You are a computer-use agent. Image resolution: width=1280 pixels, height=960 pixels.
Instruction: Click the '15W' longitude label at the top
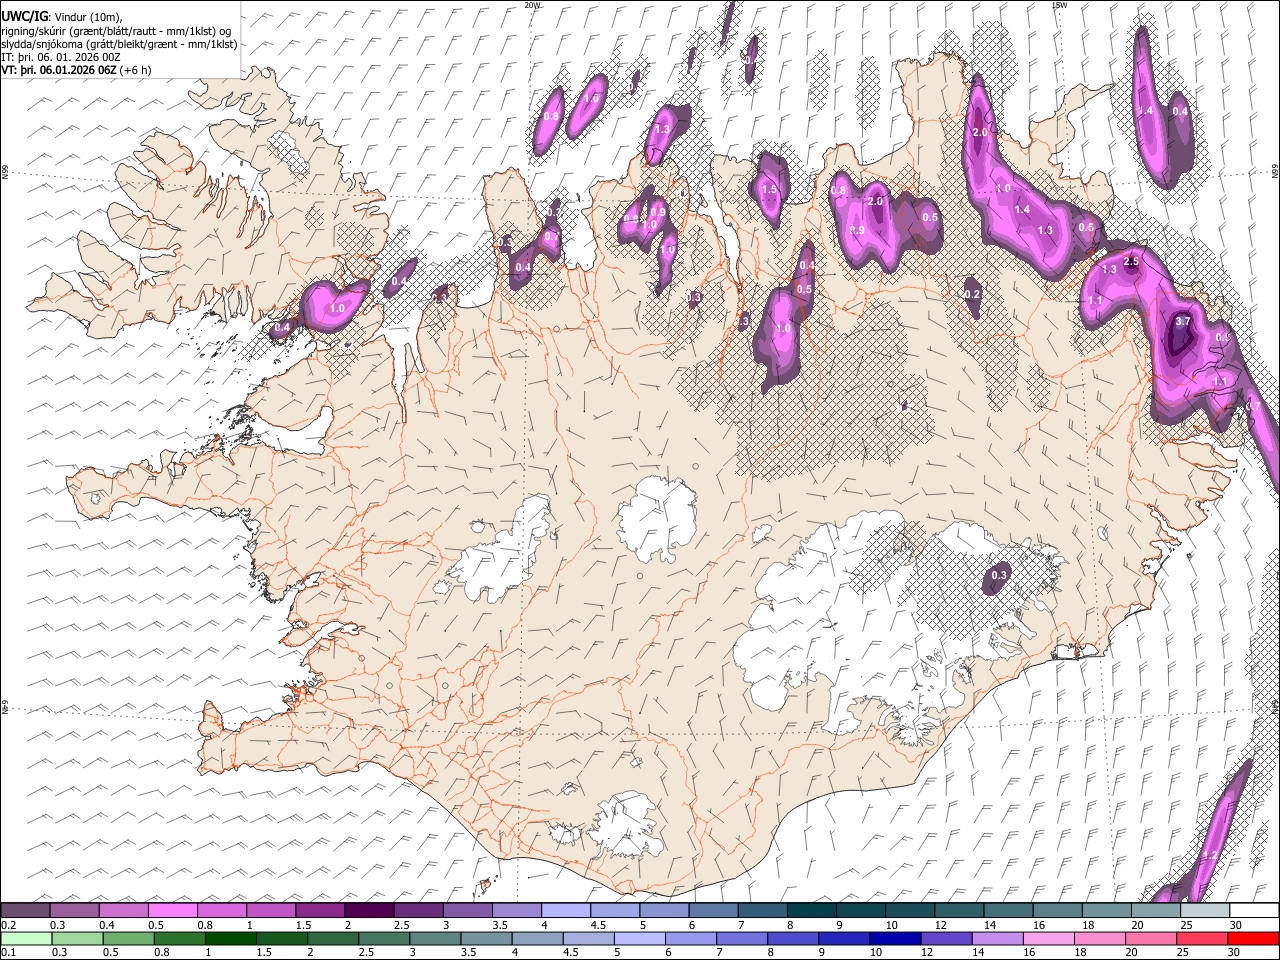(x=1060, y=5)
